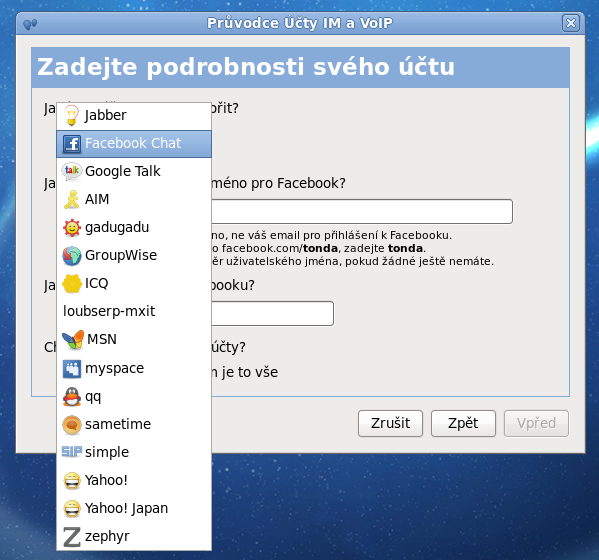Close the Průvodce Účty IM a VoIP window
Viewport: 599px width, 560px height.
571,23
